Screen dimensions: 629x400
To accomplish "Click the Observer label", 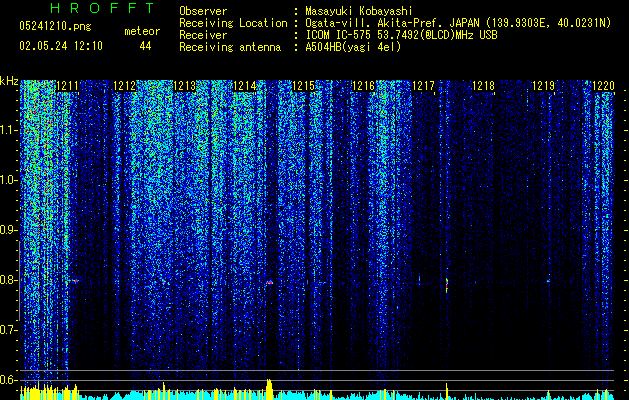I will [x=203, y=11].
